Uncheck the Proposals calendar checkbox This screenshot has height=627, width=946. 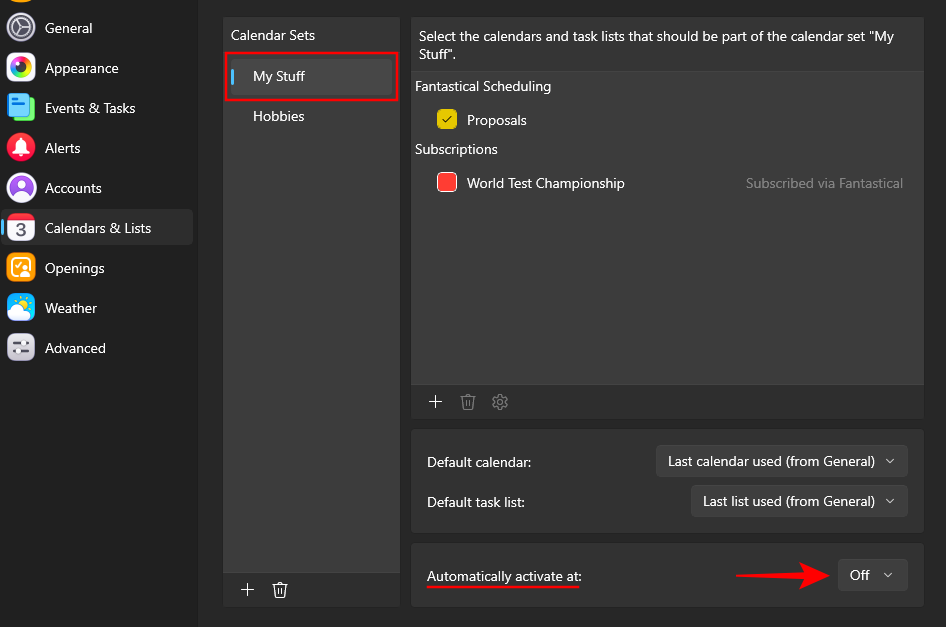point(447,120)
